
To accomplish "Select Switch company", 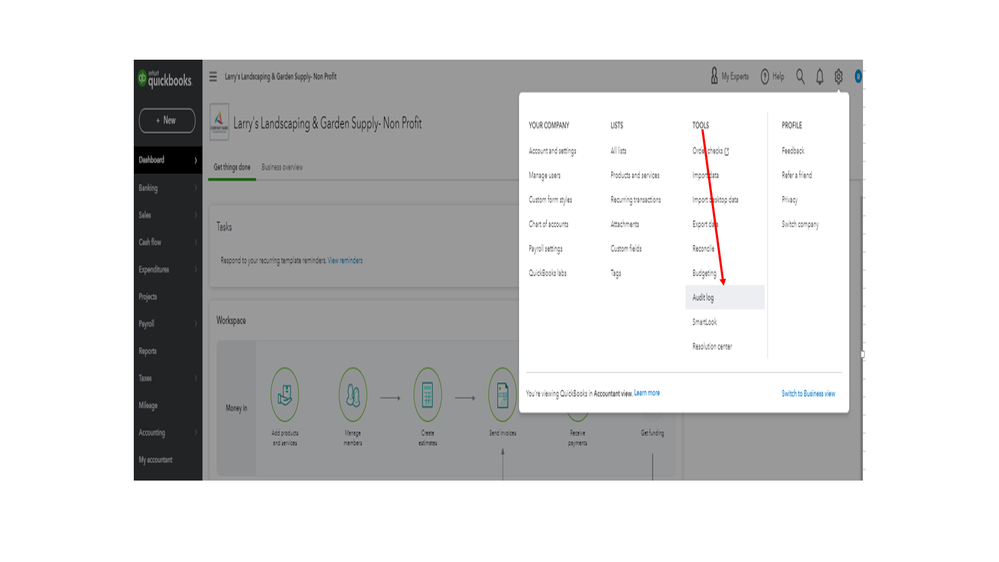I will [800, 224].
